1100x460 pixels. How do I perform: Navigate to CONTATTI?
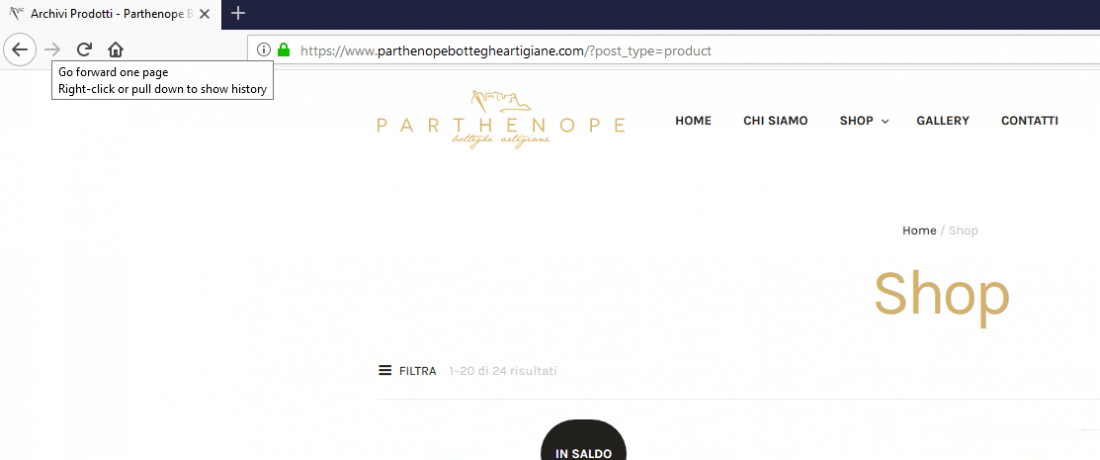(1029, 121)
